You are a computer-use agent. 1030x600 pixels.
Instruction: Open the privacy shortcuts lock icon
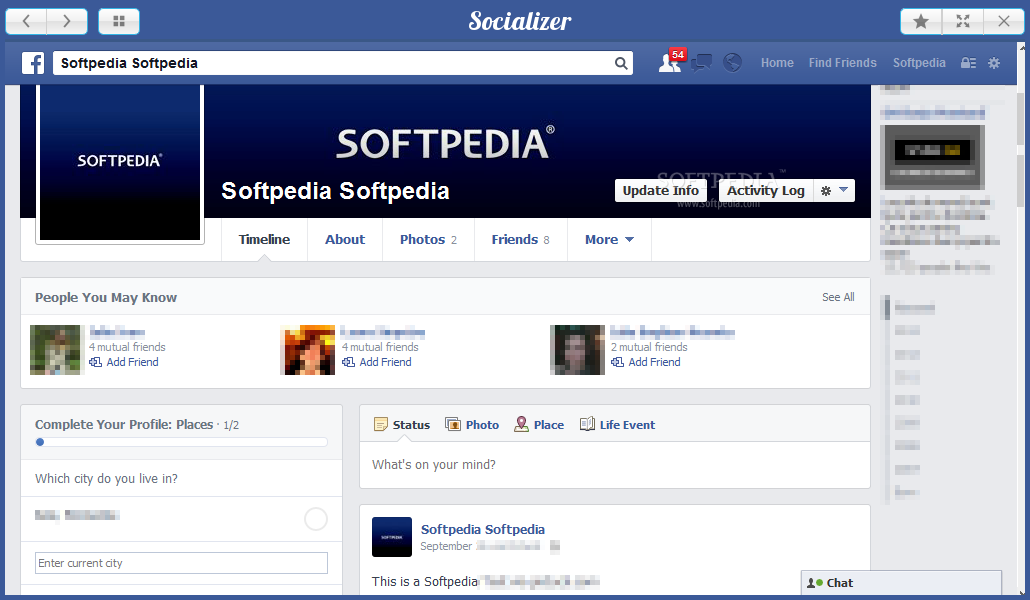click(x=968, y=63)
